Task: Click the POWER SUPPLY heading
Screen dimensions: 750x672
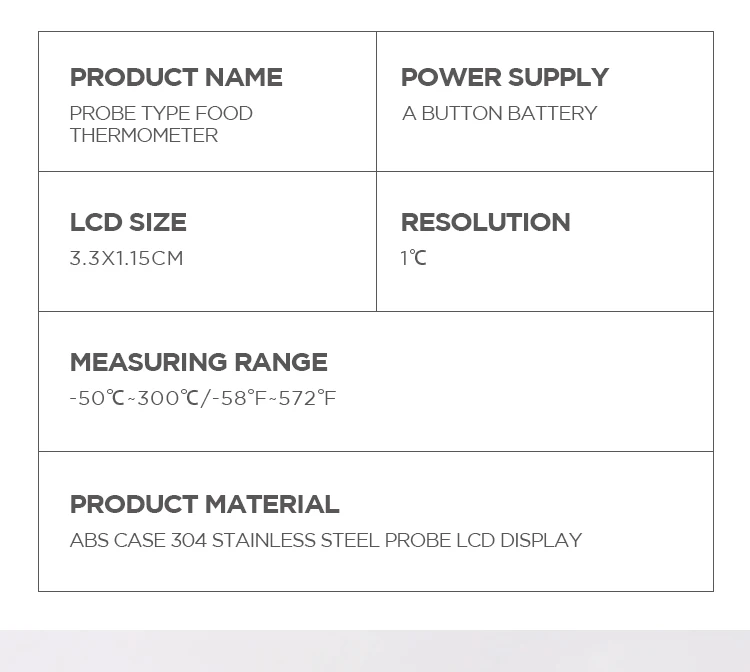Action: [x=504, y=78]
